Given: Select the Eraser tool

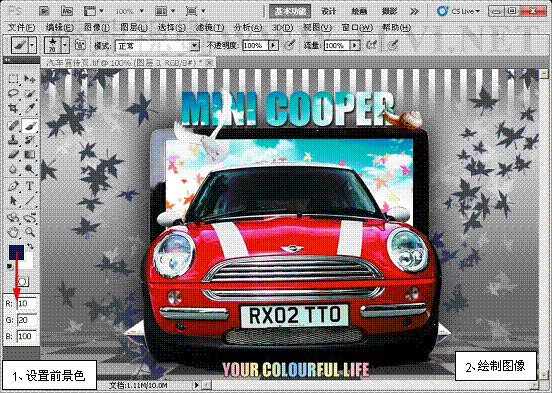Looking at the screenshot, I should (13, 155).
